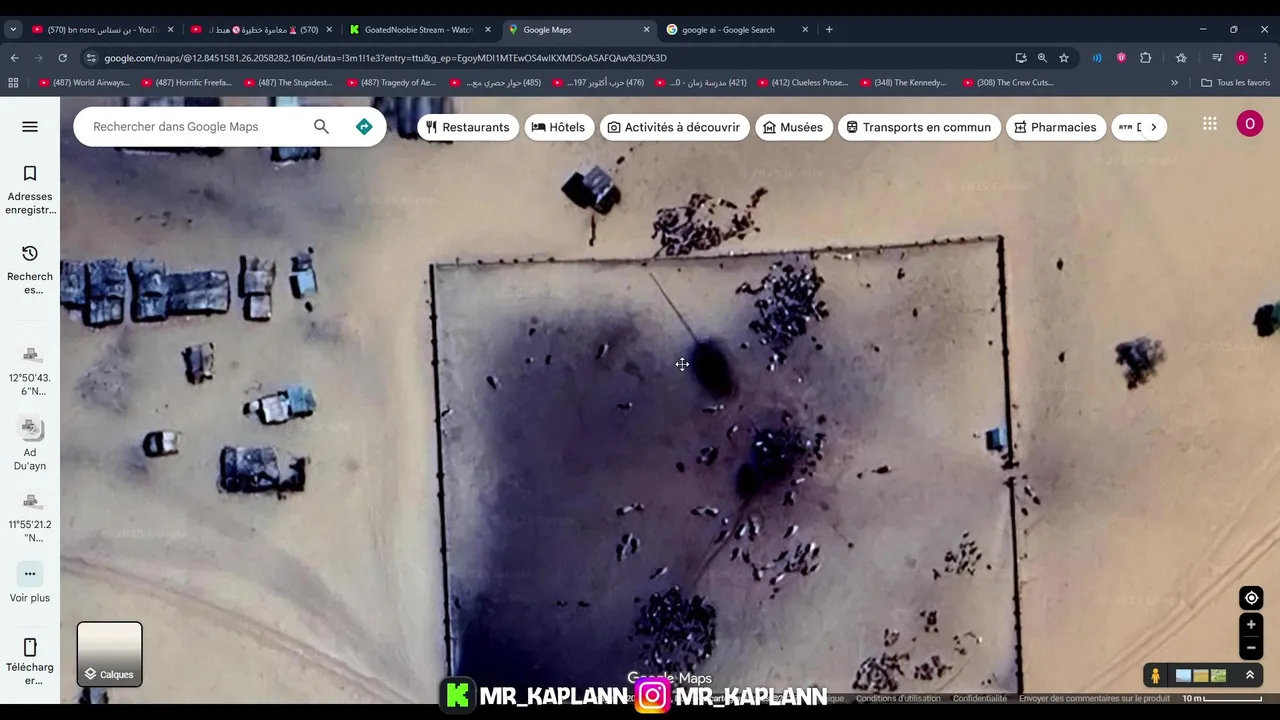Click the blue directions icon

click(x=364, y=127)
